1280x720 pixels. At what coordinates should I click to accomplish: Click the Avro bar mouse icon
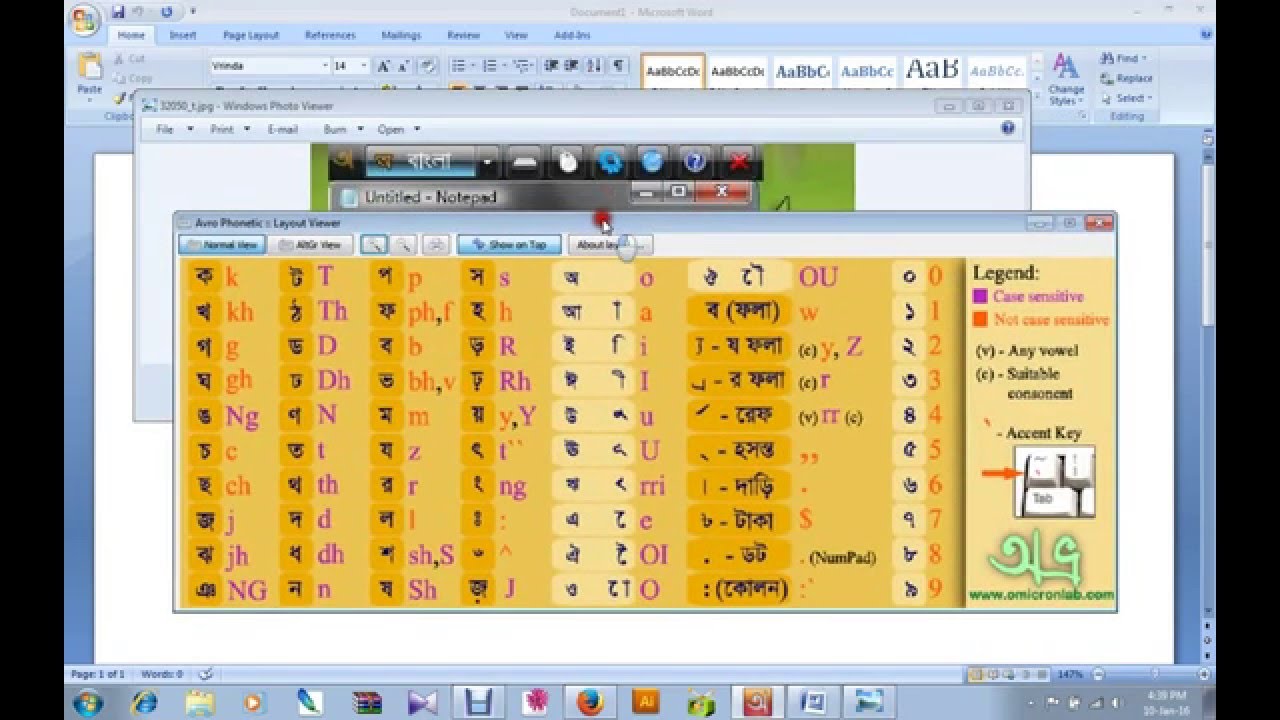pos(568,161)
